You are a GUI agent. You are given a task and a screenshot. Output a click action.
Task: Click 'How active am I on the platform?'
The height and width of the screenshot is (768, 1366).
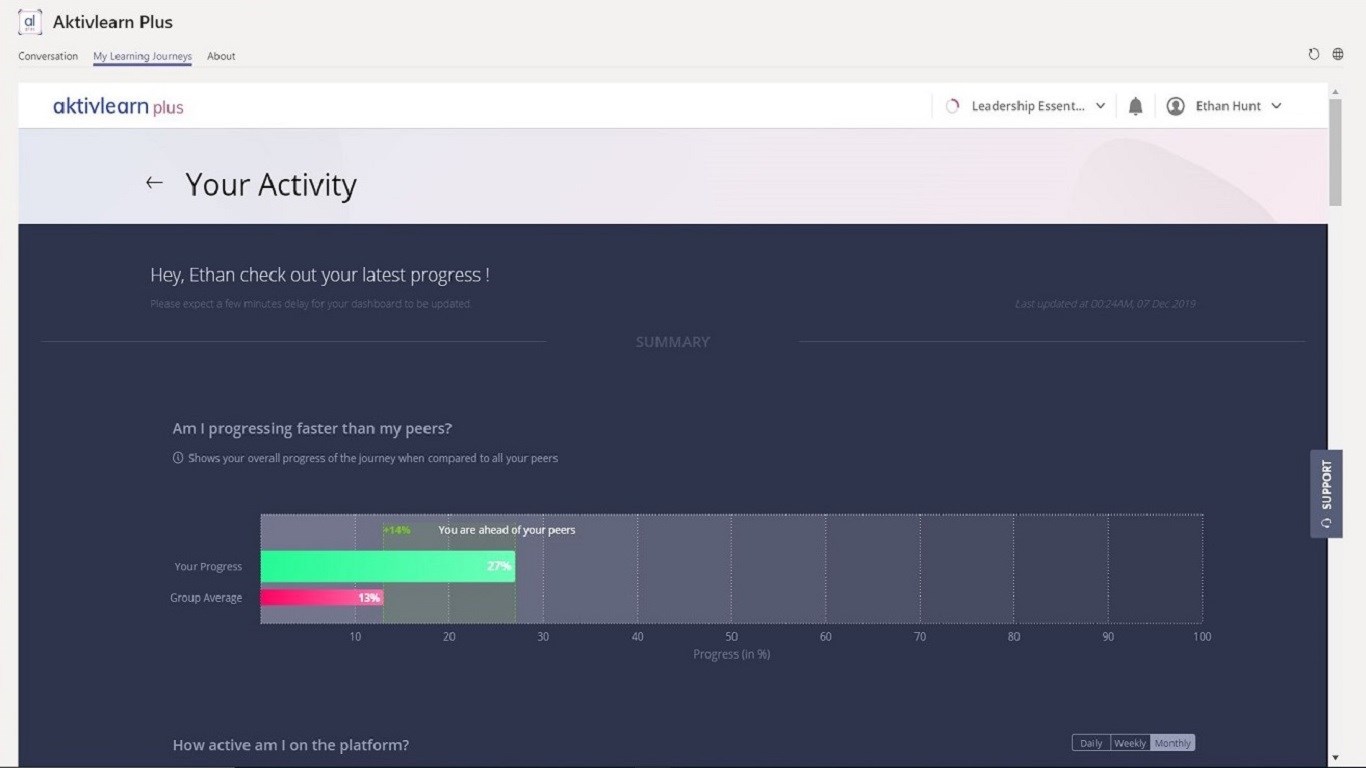(x=291, y=745)
